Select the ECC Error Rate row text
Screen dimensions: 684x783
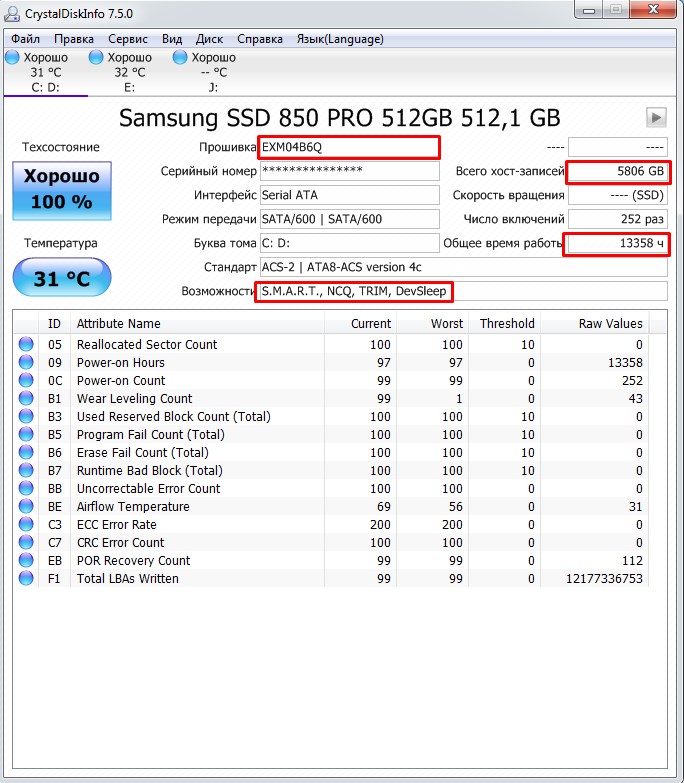point(117,524)
